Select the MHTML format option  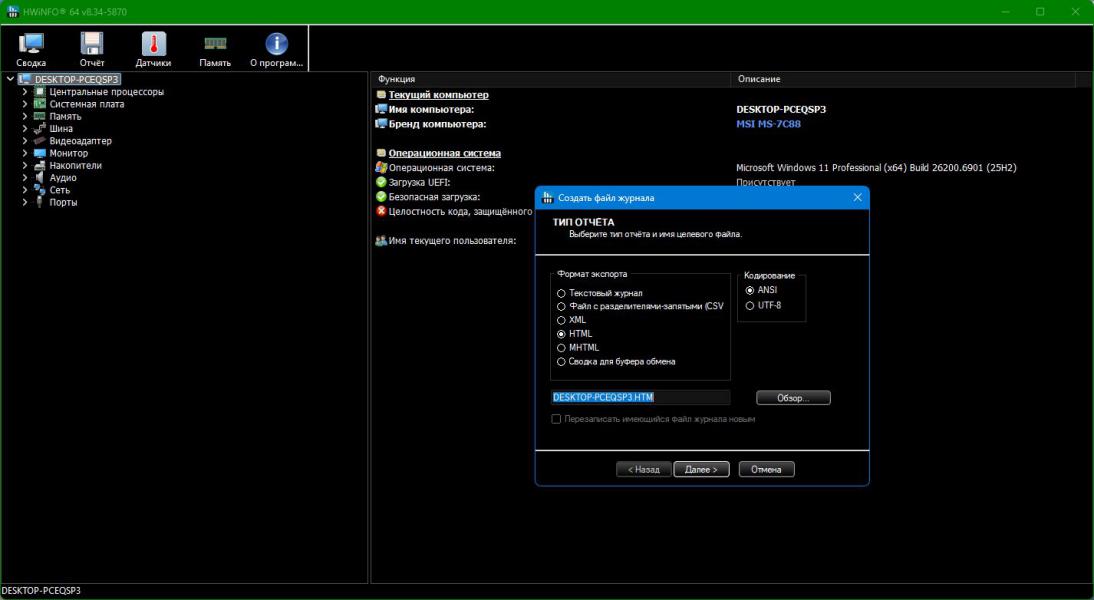[x=562, y=348]
